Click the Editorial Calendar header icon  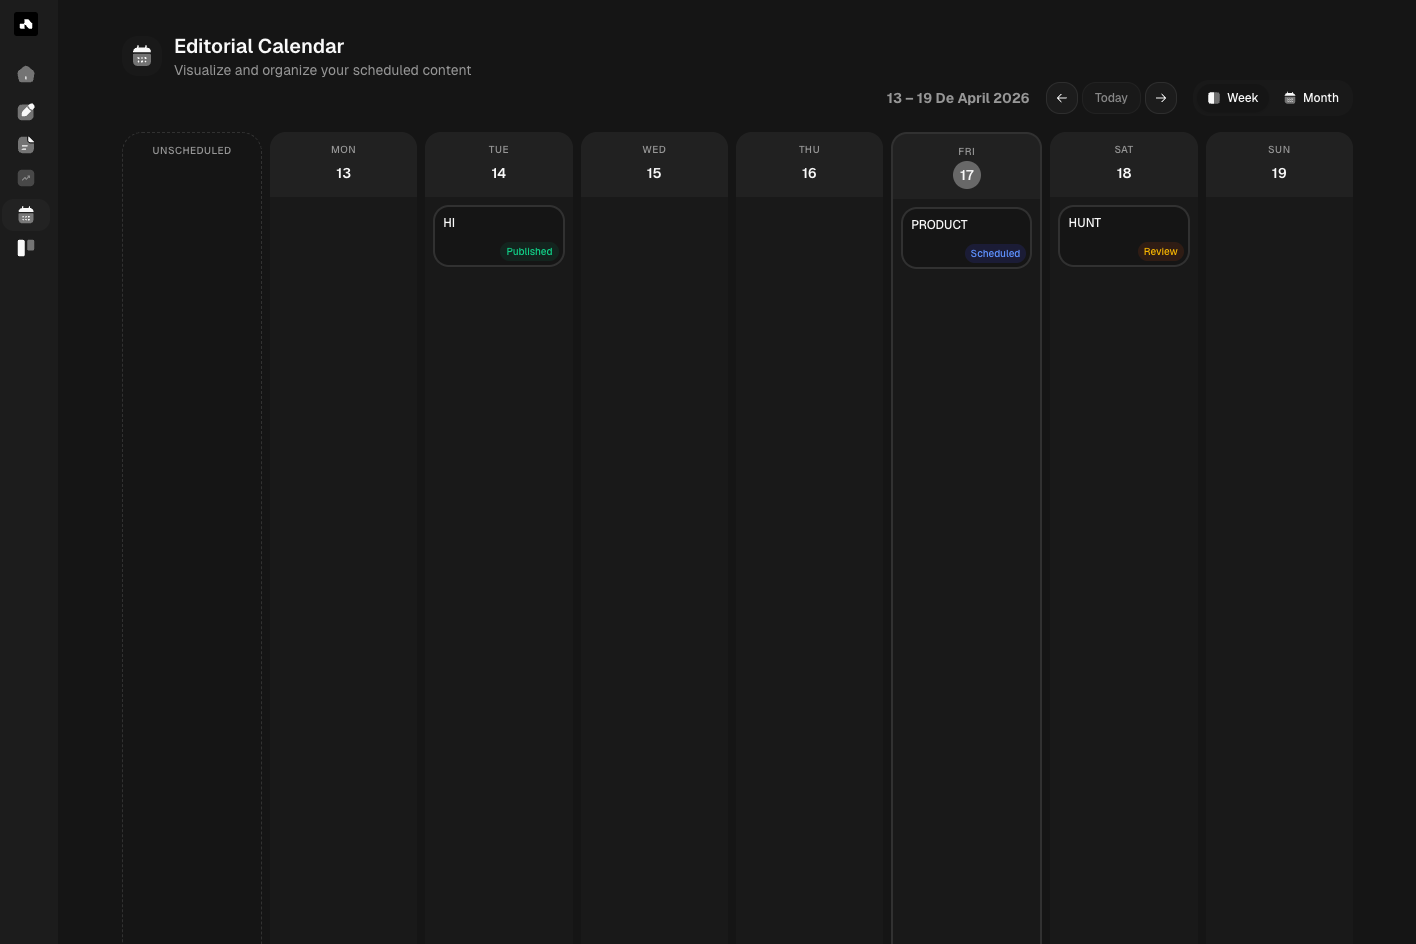coord(142,56)
